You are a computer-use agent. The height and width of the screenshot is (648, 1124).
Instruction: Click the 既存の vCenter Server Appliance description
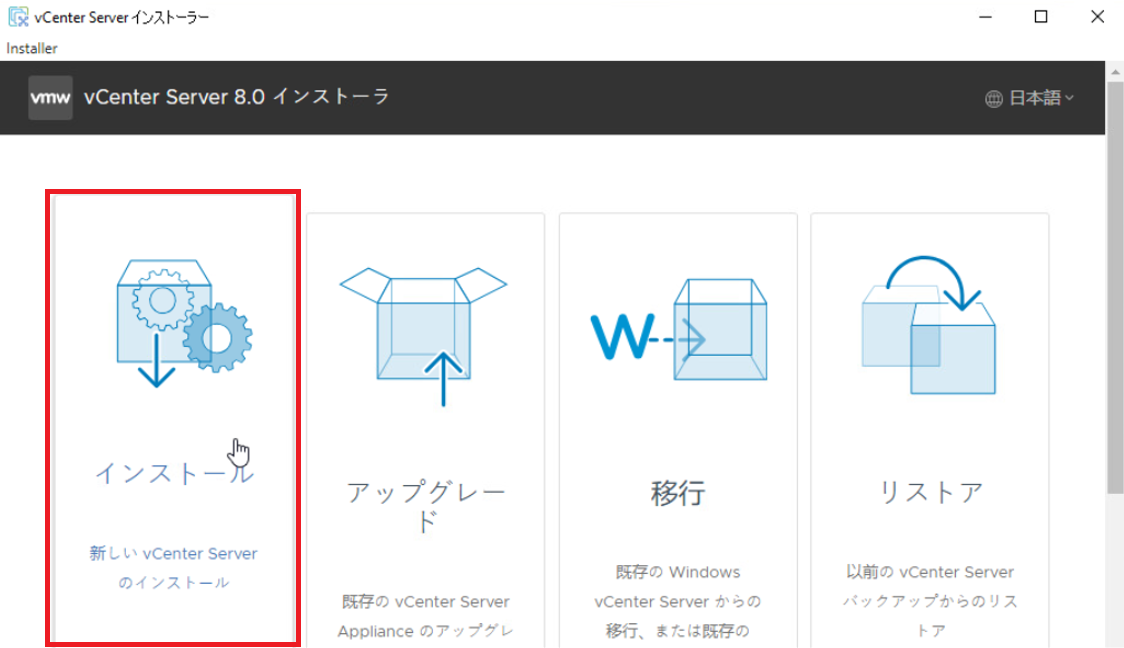(426, 616)
